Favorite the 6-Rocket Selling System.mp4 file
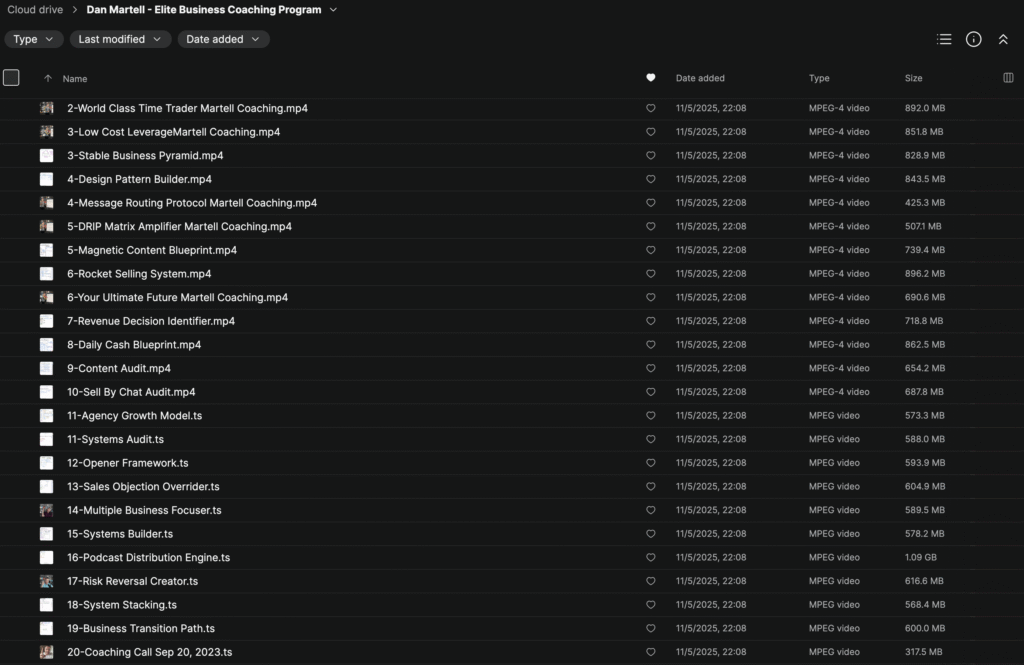 click(x=651, y=274)
